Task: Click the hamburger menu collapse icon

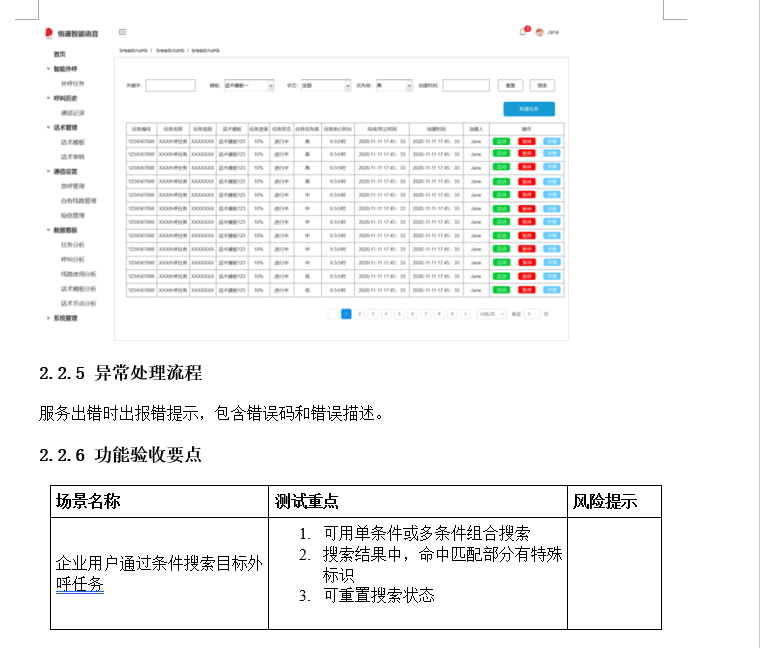Action: click(123, 32)
